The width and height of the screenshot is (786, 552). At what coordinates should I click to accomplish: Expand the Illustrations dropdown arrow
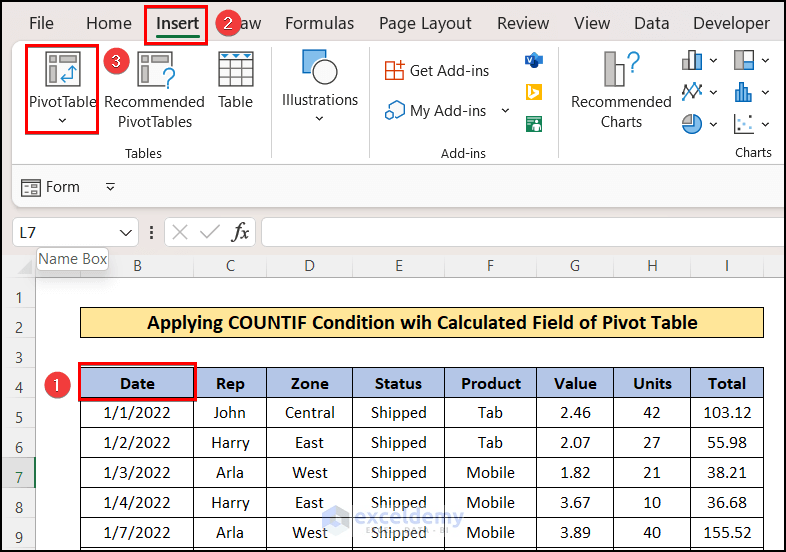(319, 119)
